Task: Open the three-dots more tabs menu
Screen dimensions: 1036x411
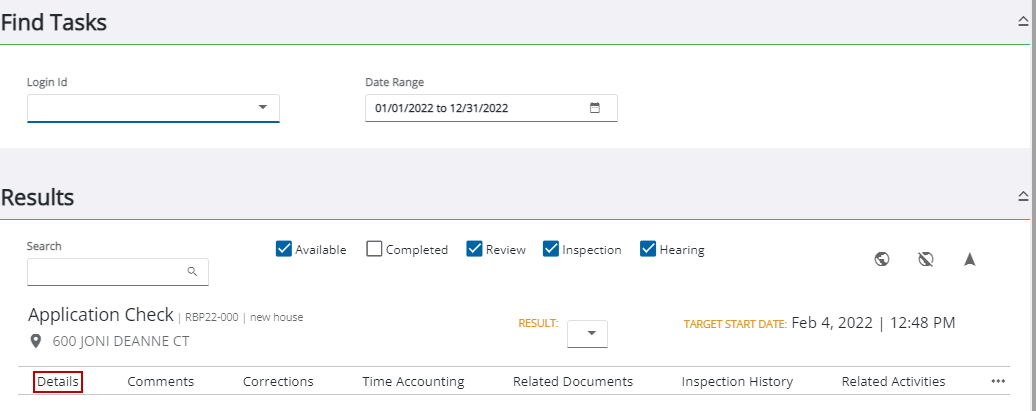Action: tap(998, 381)
